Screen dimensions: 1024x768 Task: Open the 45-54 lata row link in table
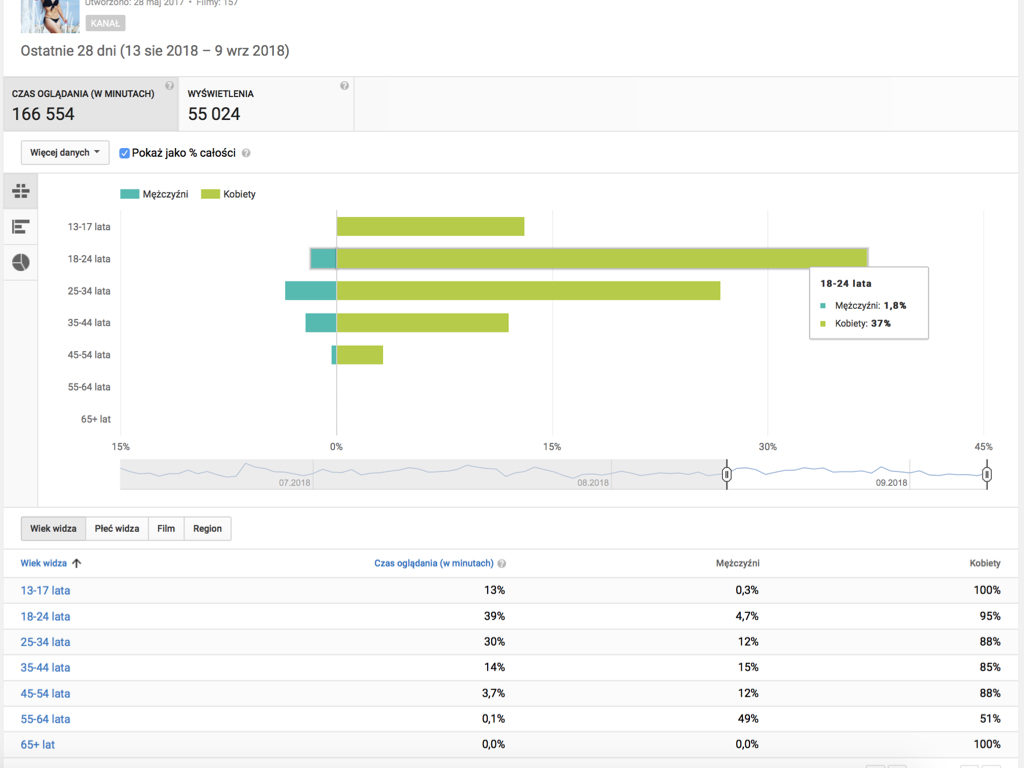tap(45, 694)
